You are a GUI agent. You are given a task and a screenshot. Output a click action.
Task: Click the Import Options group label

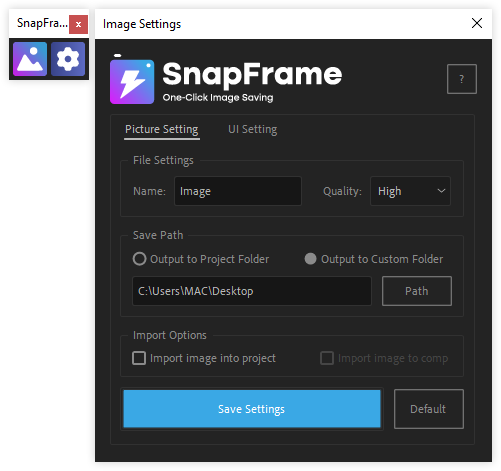point(170,335)
